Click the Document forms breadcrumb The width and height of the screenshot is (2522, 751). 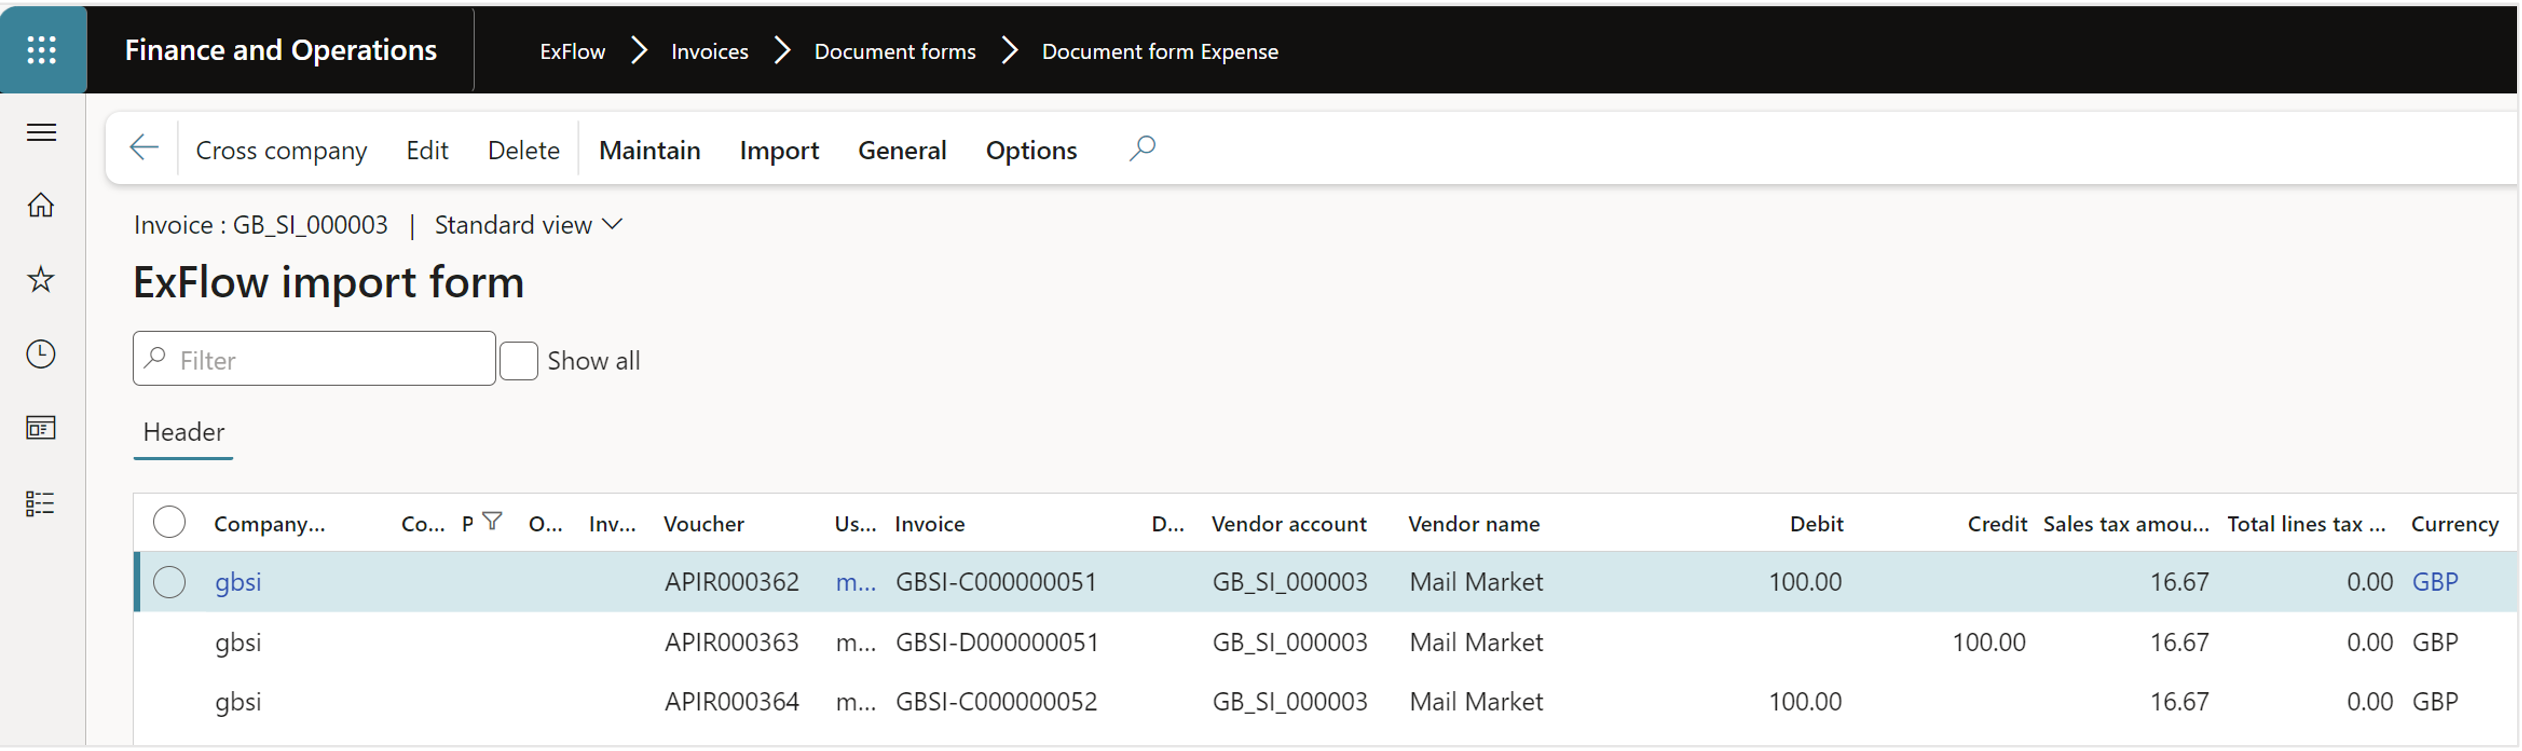click(x=895, y=51)
